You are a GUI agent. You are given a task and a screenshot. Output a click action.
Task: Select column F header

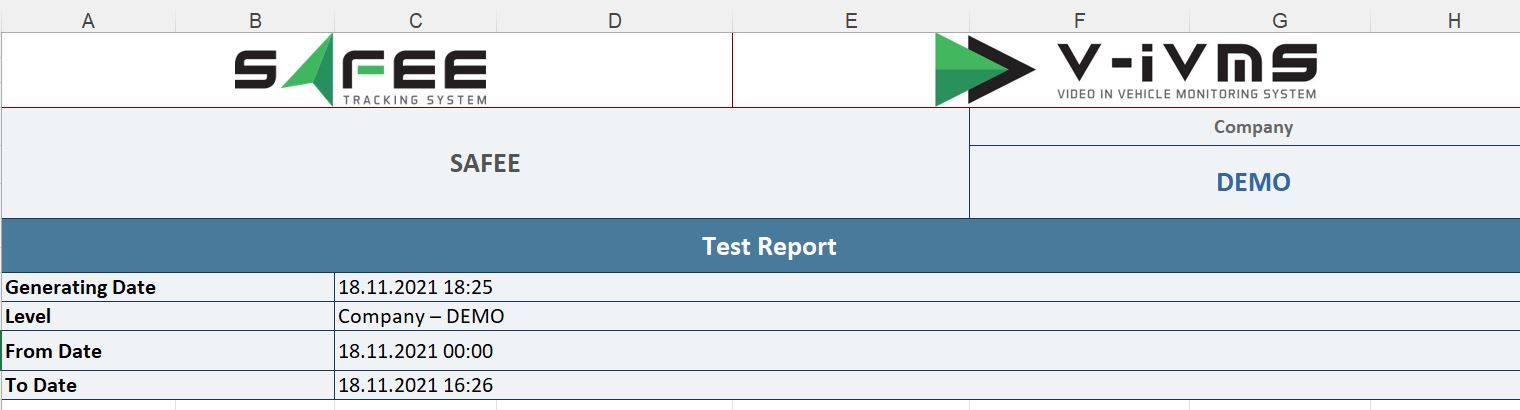tap(1079, 21)
